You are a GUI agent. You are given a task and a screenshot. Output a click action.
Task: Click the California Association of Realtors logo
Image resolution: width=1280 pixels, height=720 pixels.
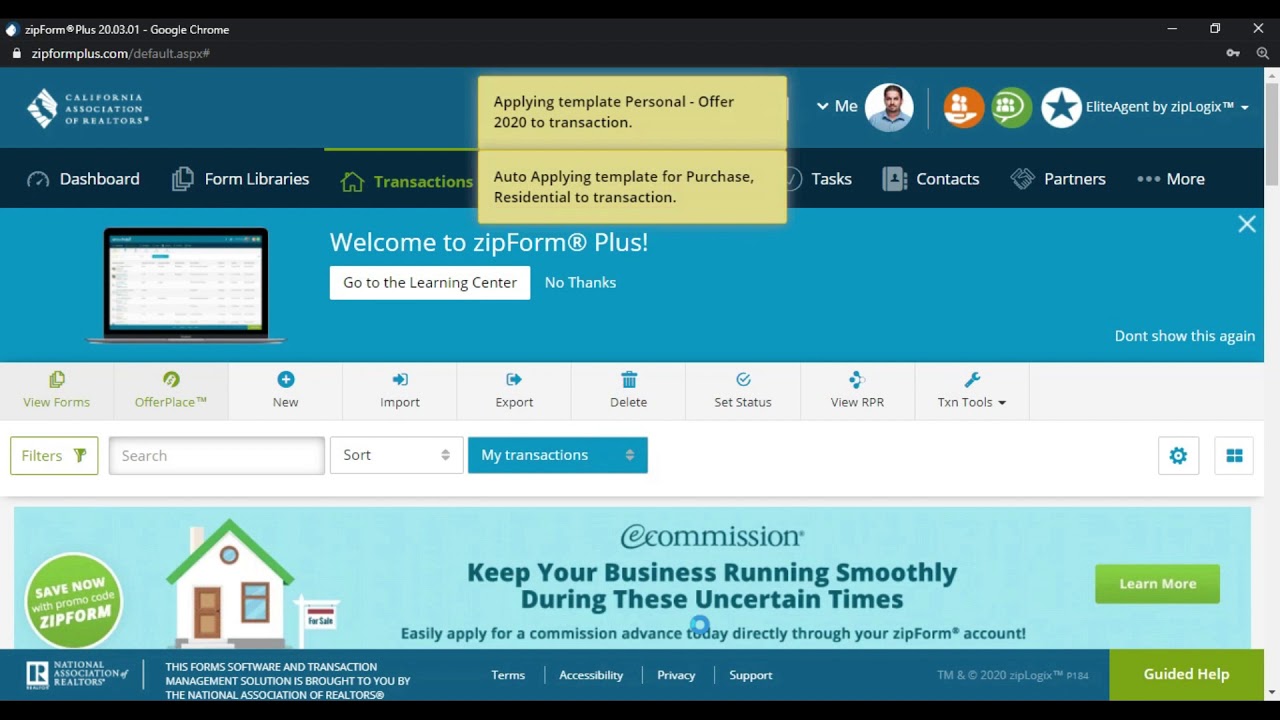coord(88,108)
